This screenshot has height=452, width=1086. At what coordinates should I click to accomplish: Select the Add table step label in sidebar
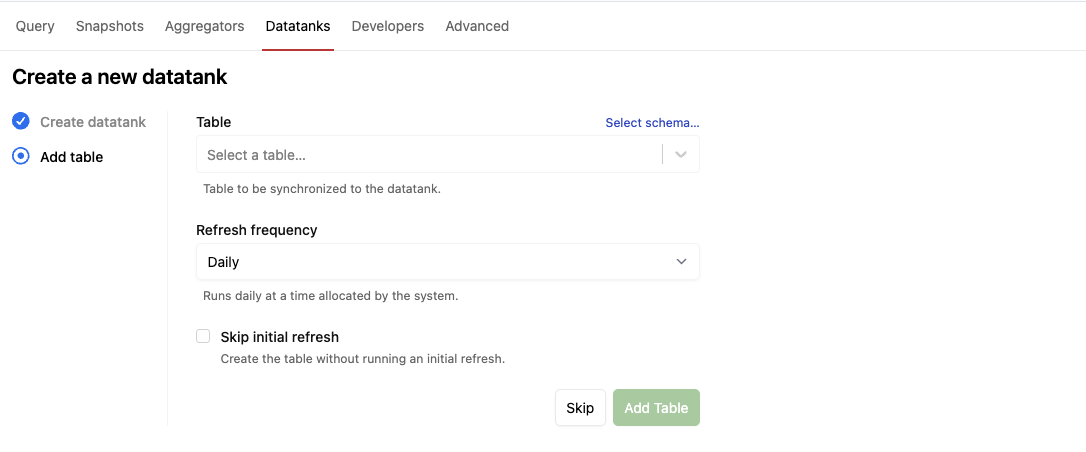click(71, 157)
